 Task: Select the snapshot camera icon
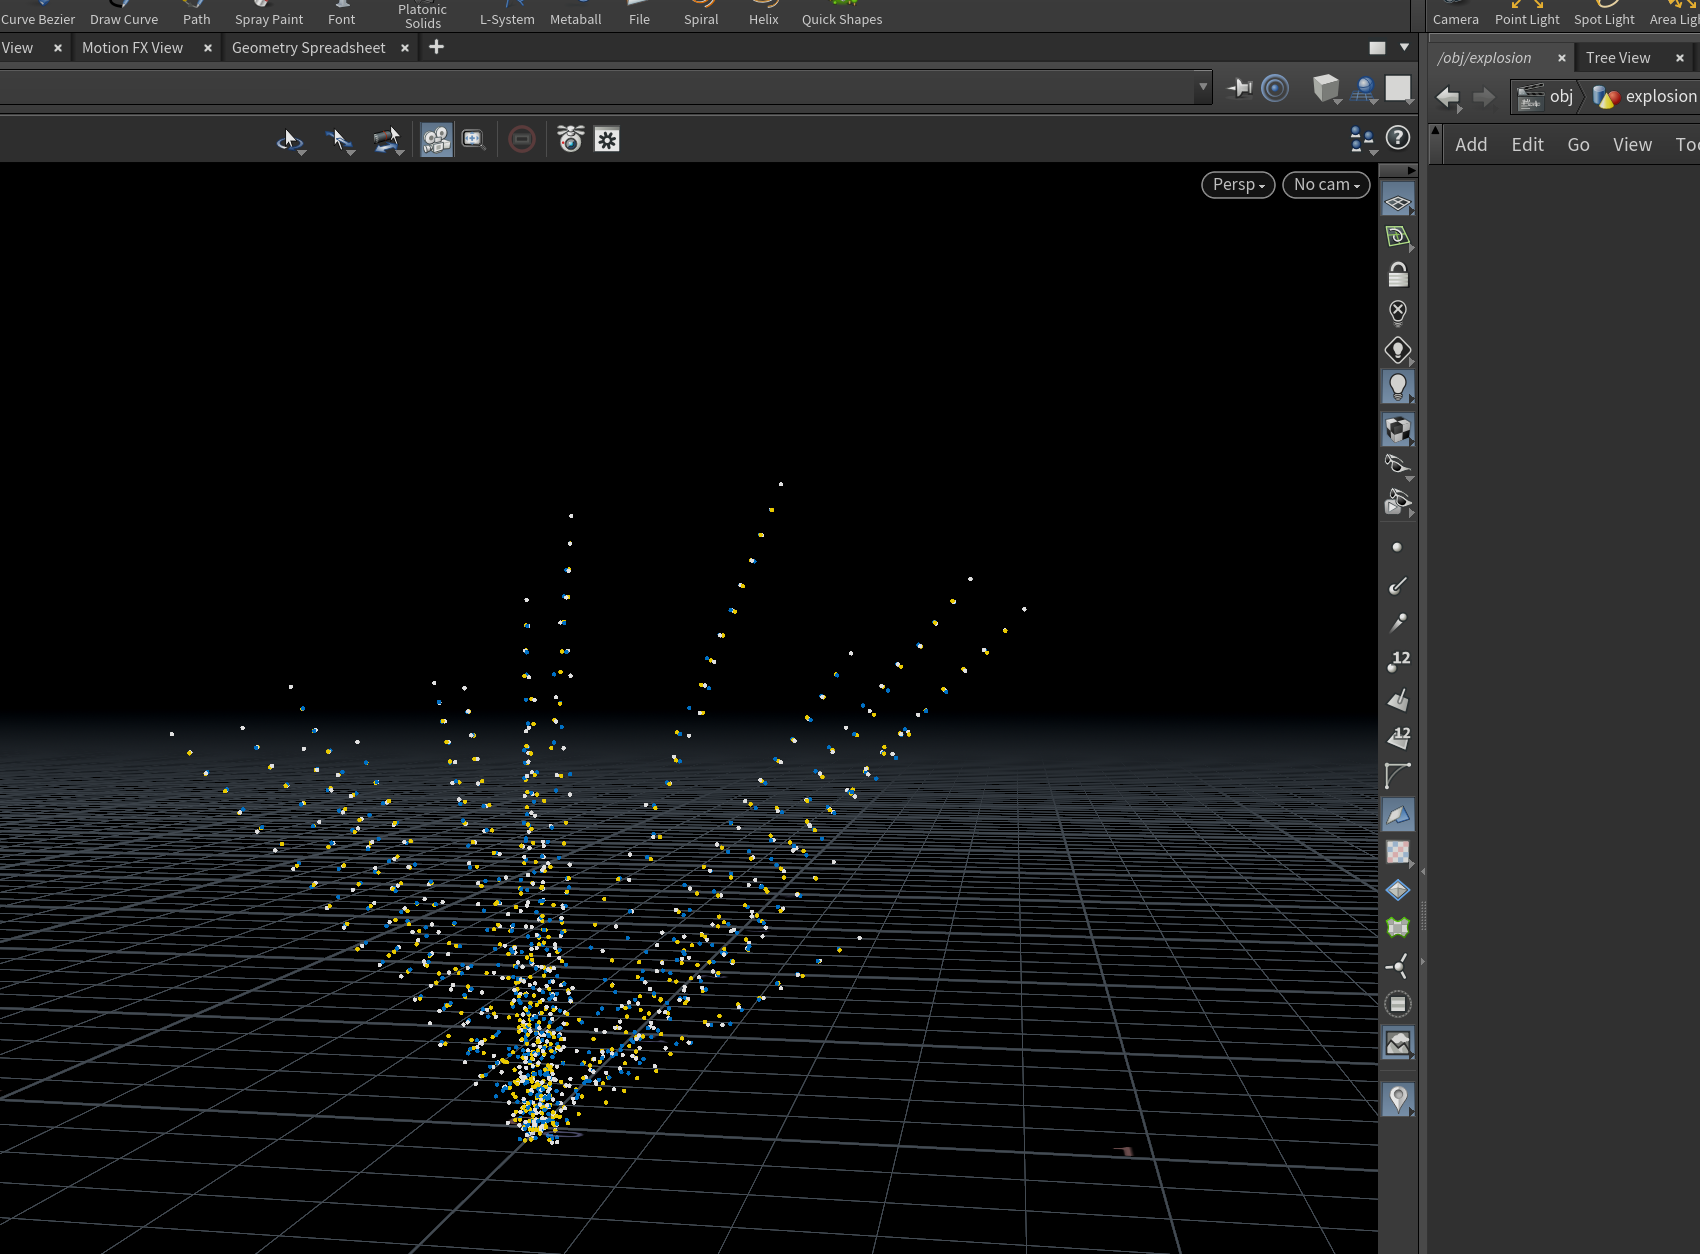pos(571,139)
